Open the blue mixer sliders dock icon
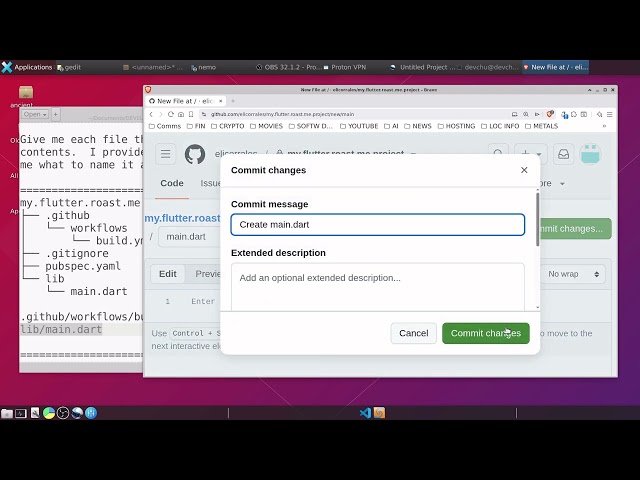This screenshot has width=640, height=480. pyautogui.click(x=91, y=413)
